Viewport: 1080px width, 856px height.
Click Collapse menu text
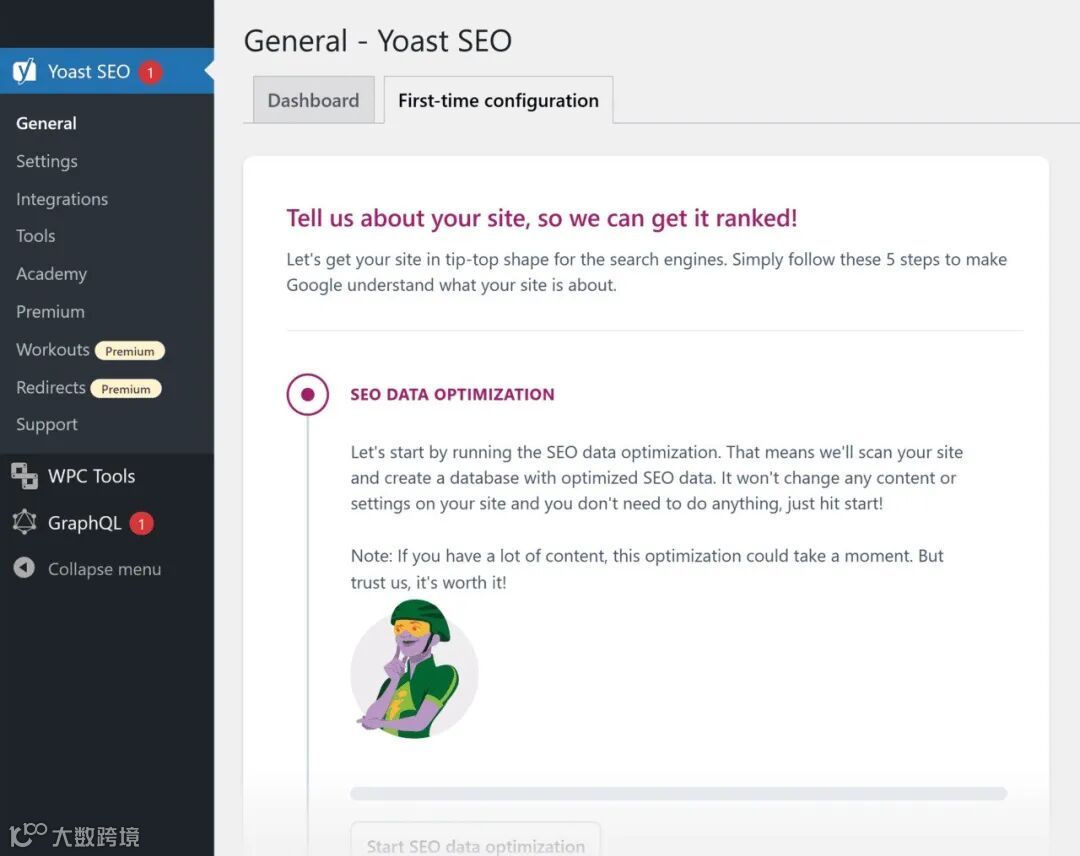105,569
